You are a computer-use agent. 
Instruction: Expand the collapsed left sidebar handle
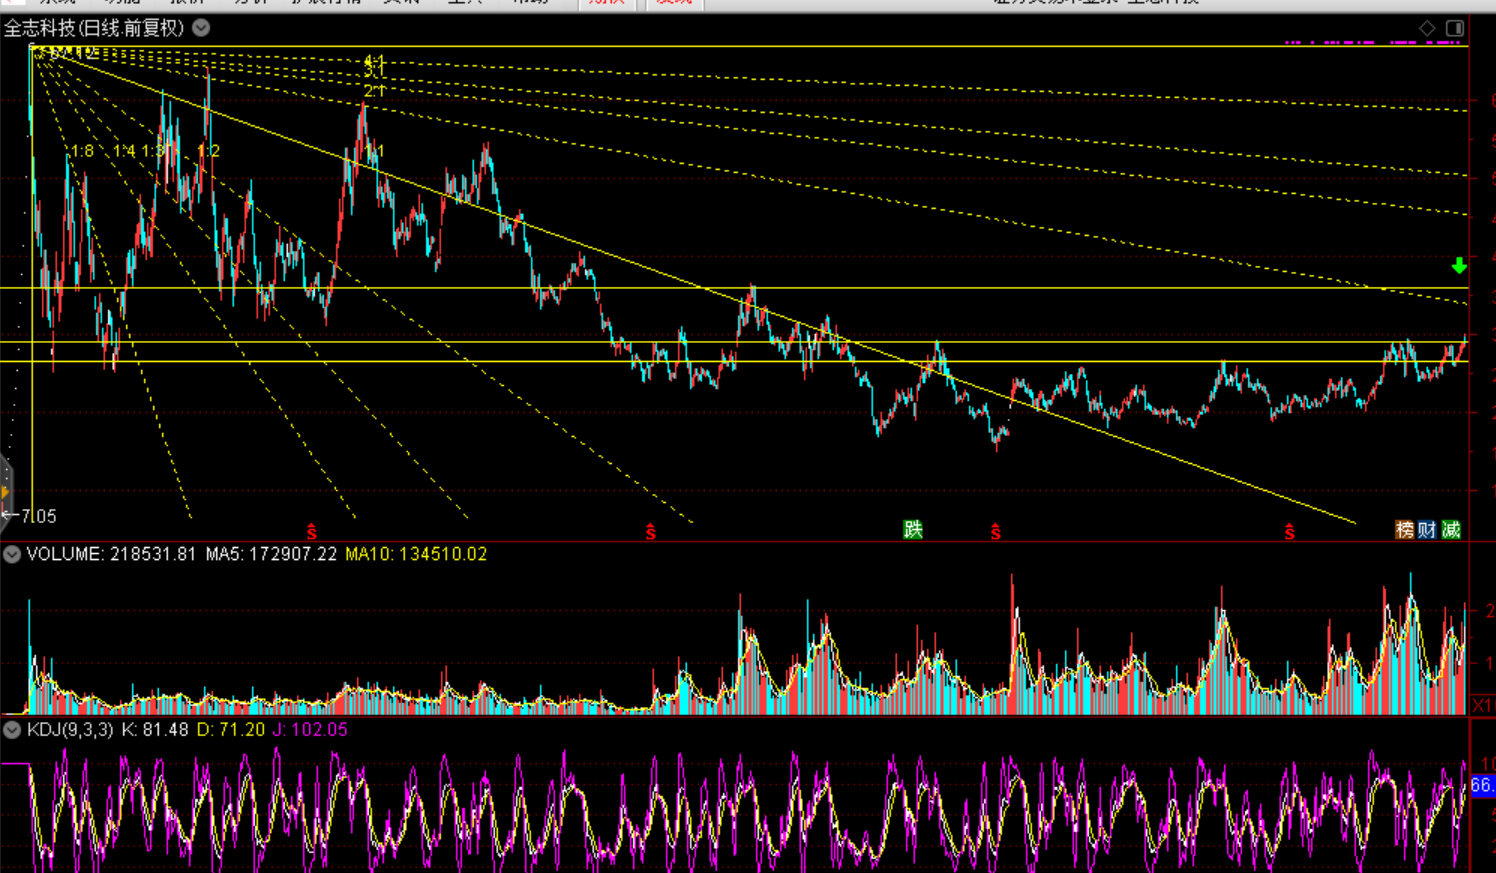[x=5, y=492]
